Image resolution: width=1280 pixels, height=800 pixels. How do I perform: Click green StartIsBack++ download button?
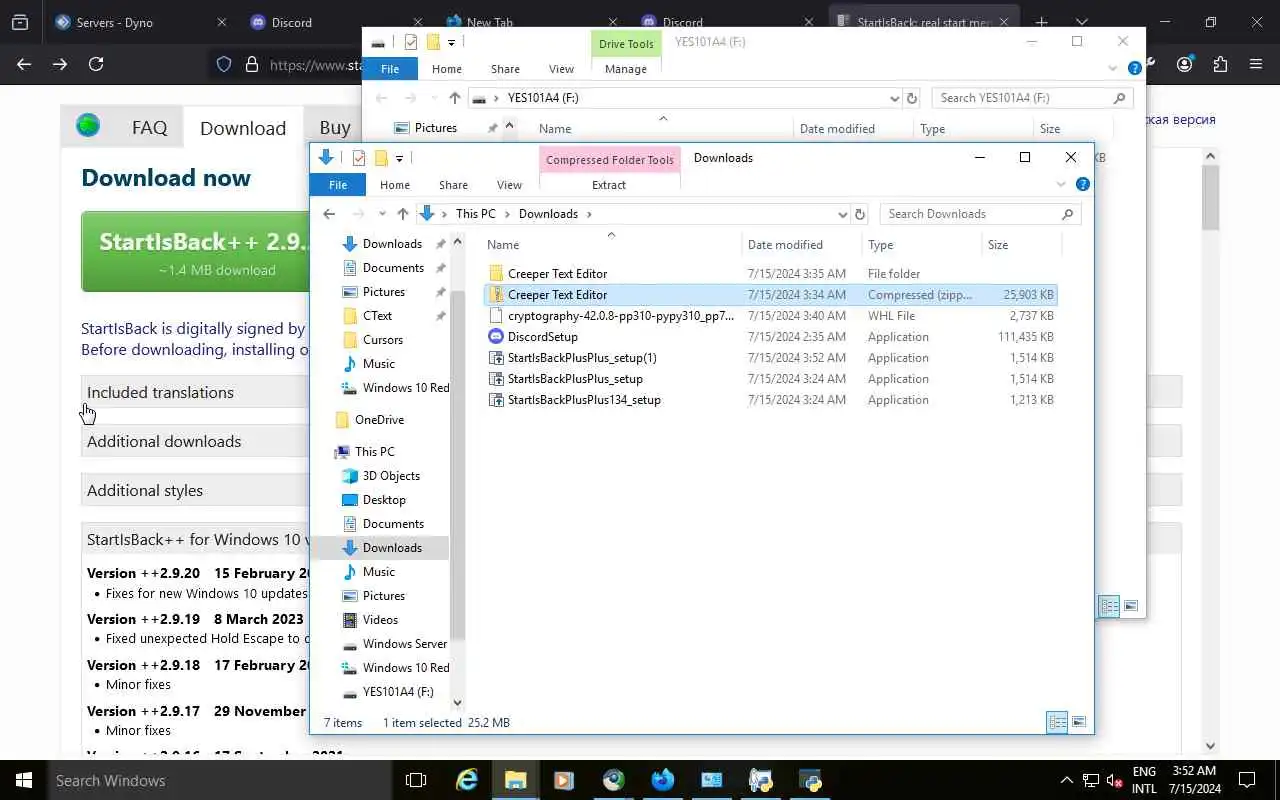tap(196, 251)
